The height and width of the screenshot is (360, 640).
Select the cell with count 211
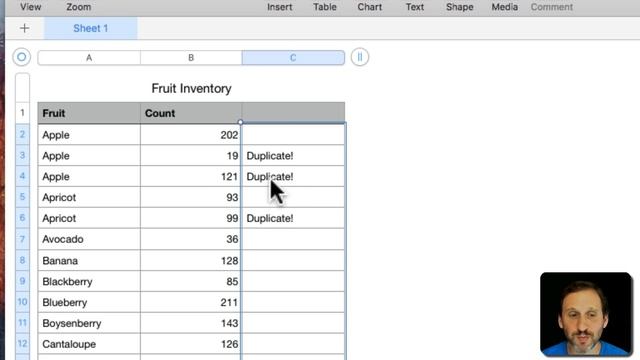pos(191,302)
